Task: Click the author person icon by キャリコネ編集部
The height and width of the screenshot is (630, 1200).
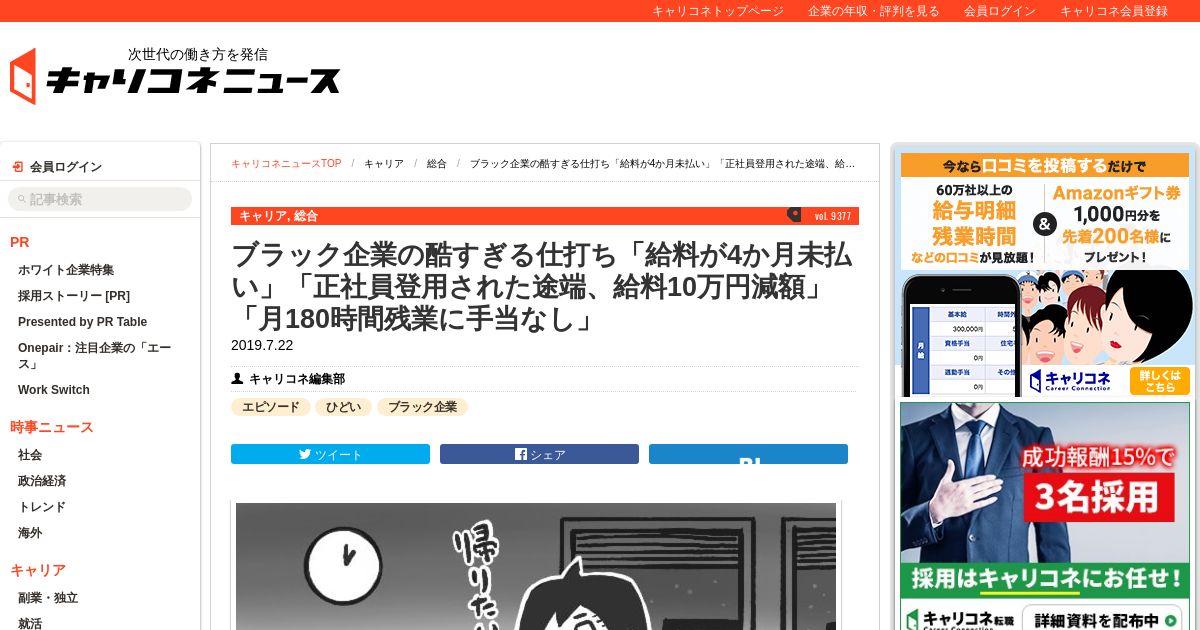Action: pos(237,379)
